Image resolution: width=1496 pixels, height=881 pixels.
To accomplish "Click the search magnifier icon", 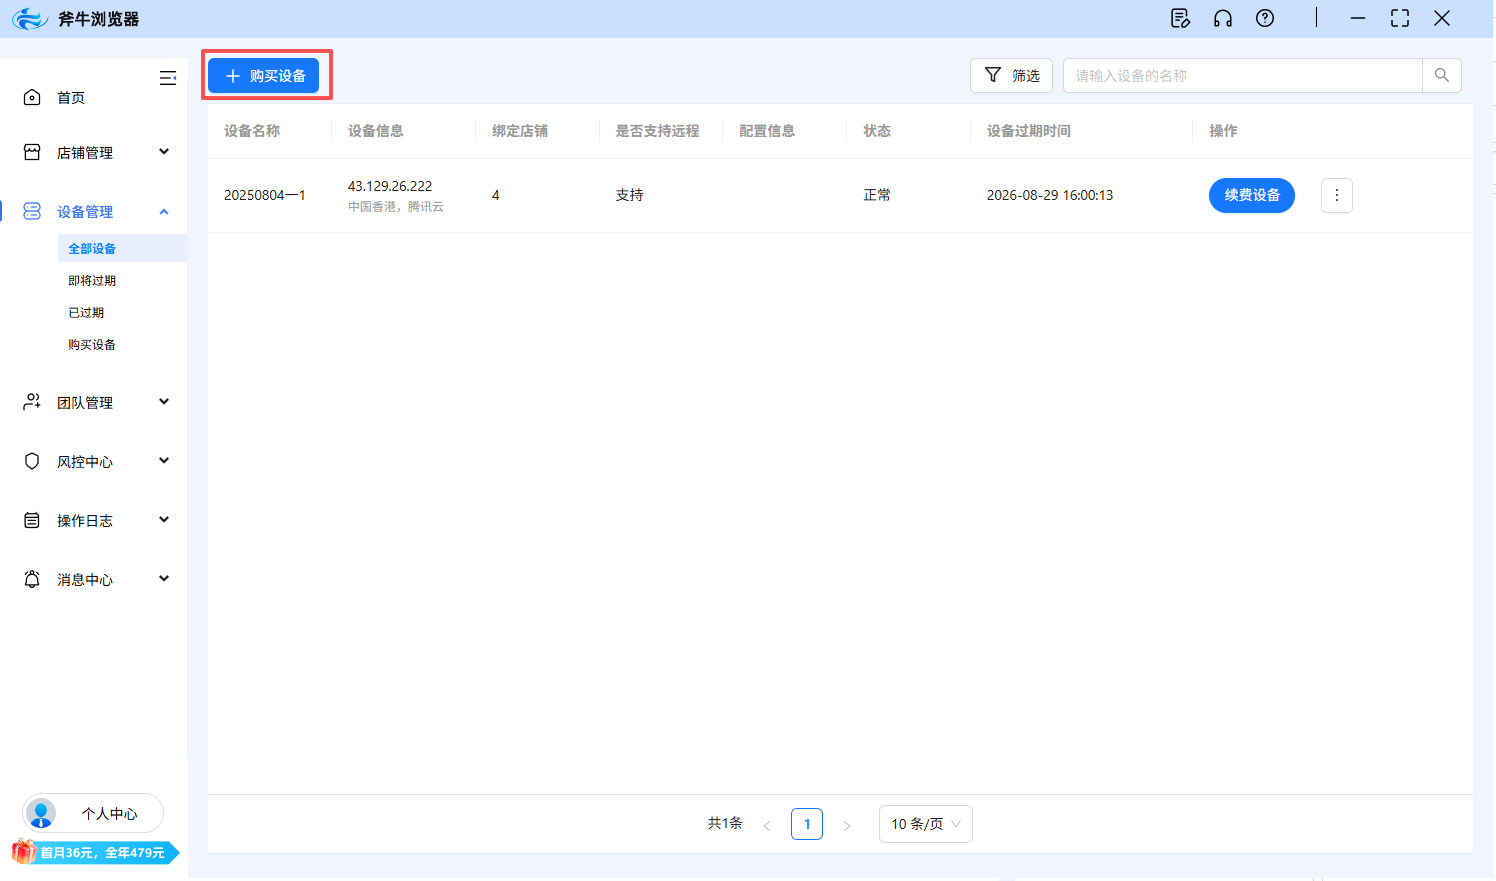I will pyautogui.click(x=1441, y=75).
